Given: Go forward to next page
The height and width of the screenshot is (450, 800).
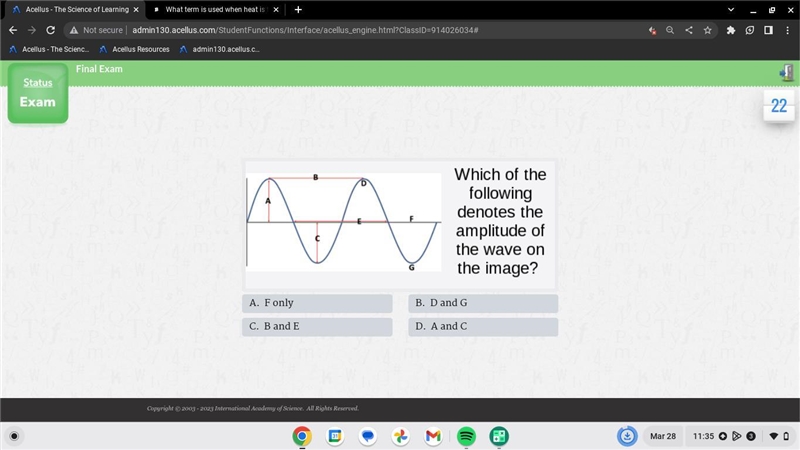Looking at the screenshot, I should (32, 30).
